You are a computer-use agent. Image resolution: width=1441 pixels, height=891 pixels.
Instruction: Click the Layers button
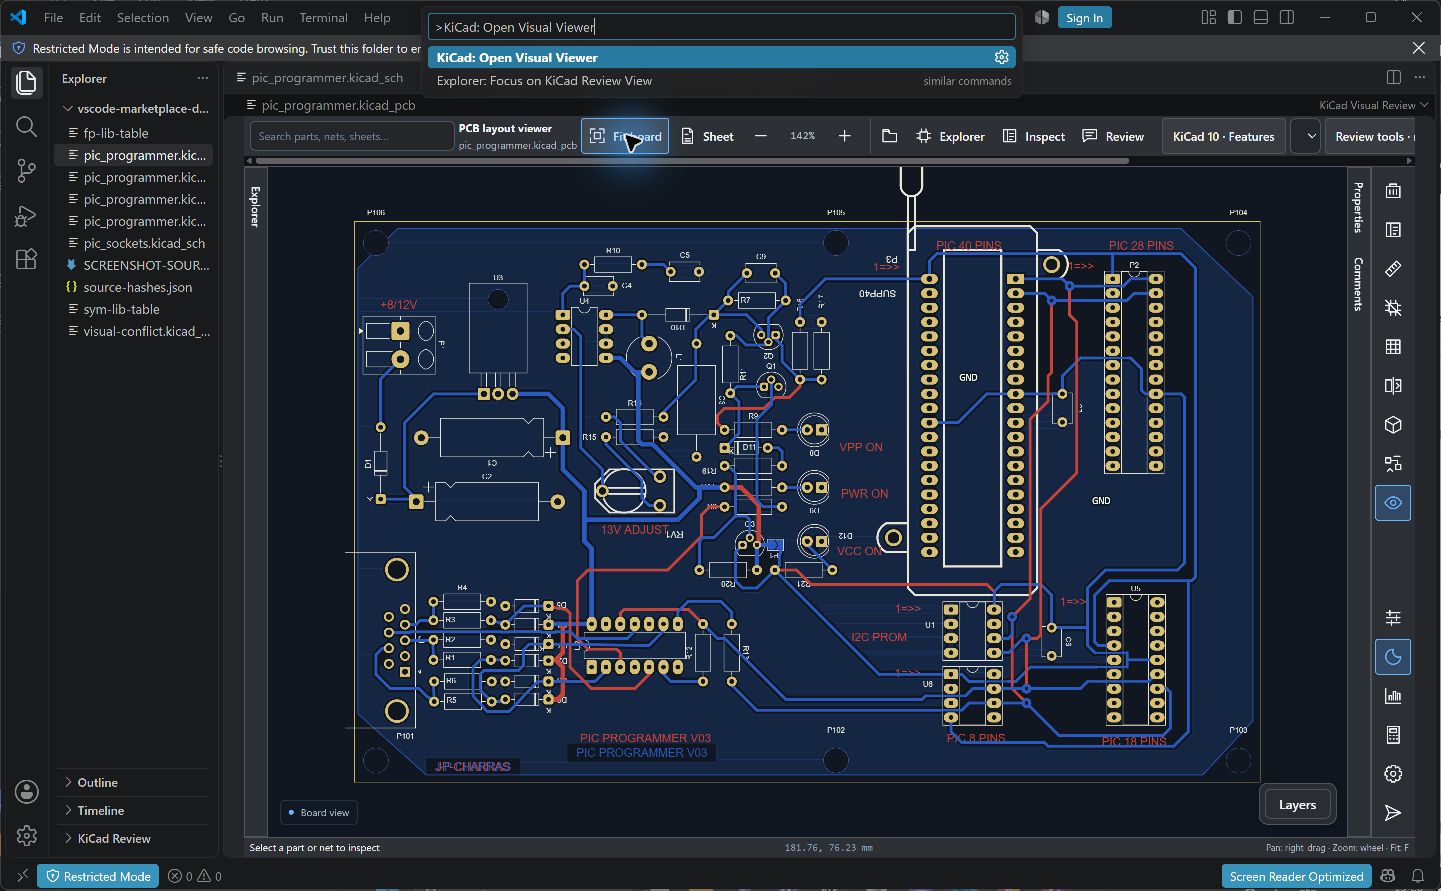[x=1297, y=805]
